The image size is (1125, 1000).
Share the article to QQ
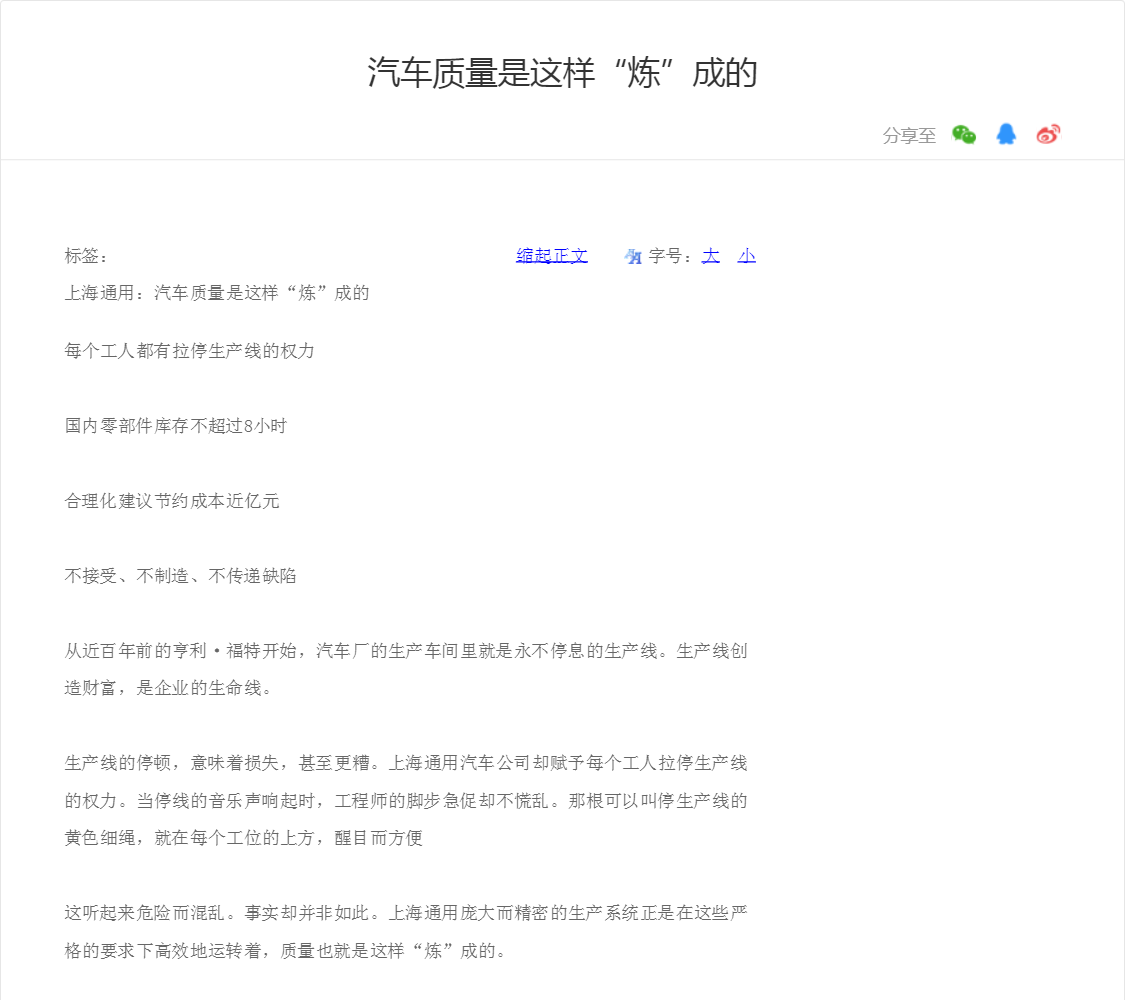[1006, 134]
